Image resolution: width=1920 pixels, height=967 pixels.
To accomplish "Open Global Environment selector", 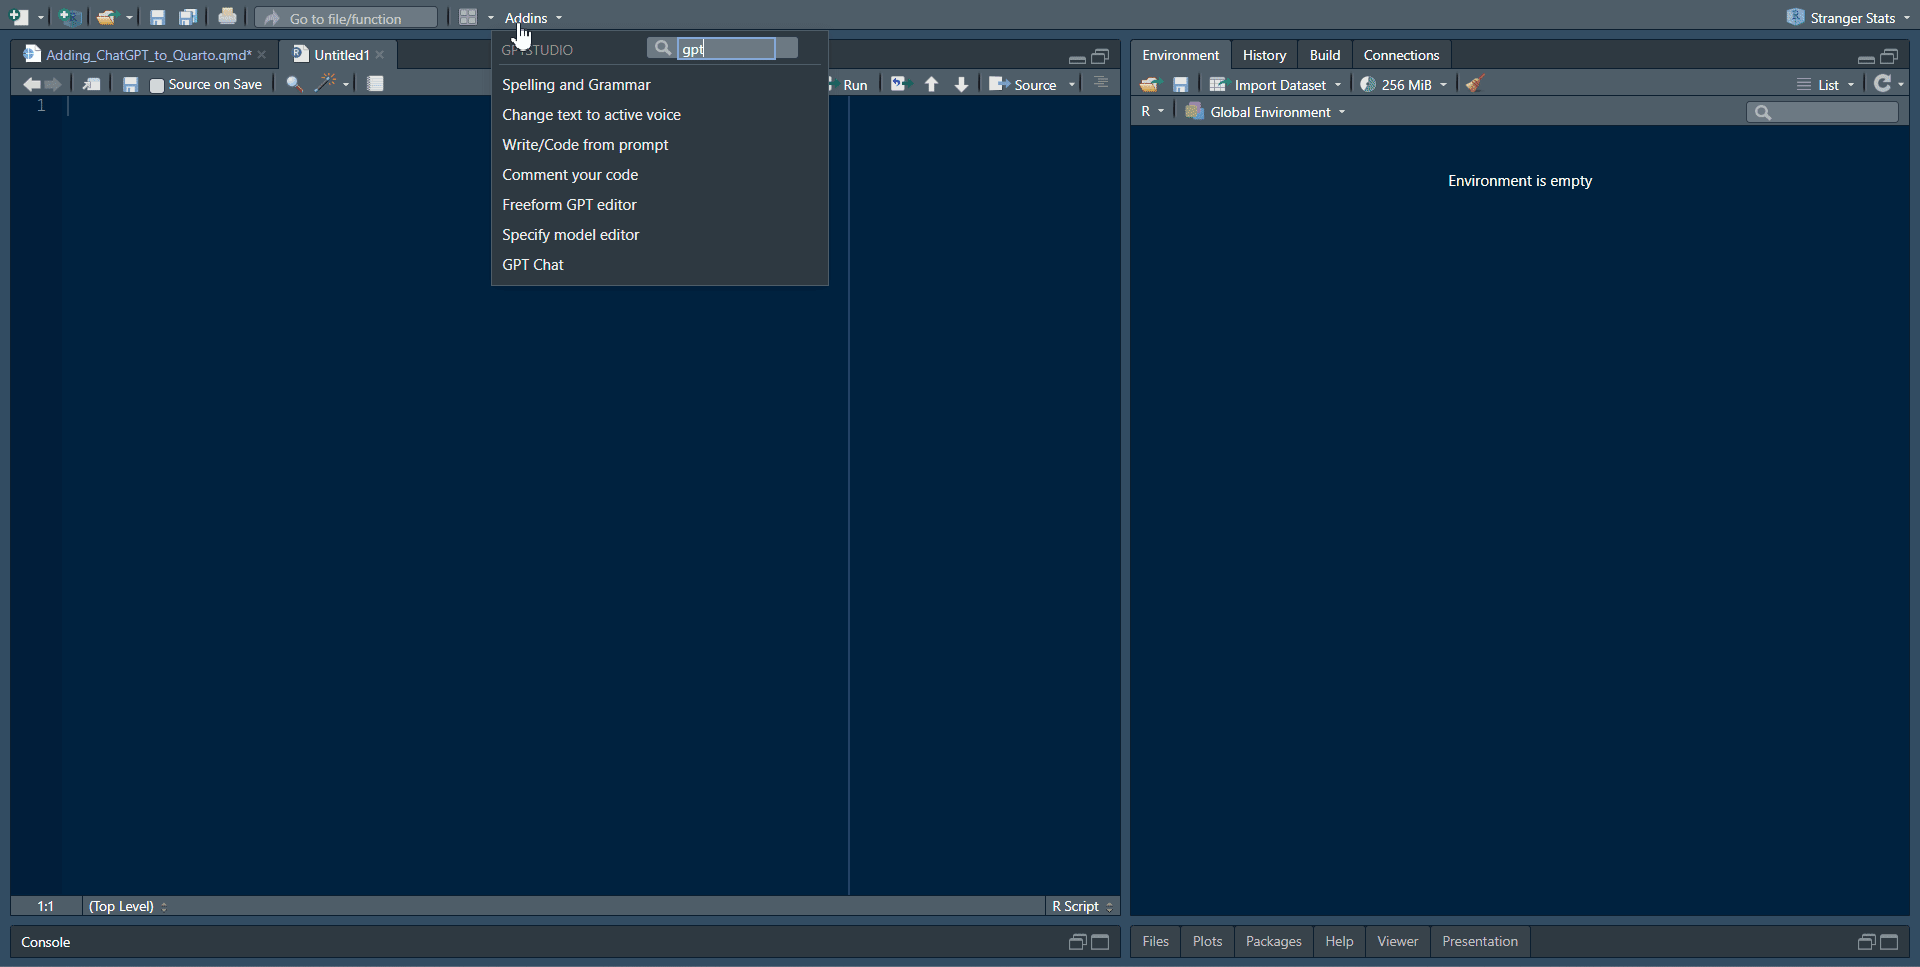I will coord(1265,112).
